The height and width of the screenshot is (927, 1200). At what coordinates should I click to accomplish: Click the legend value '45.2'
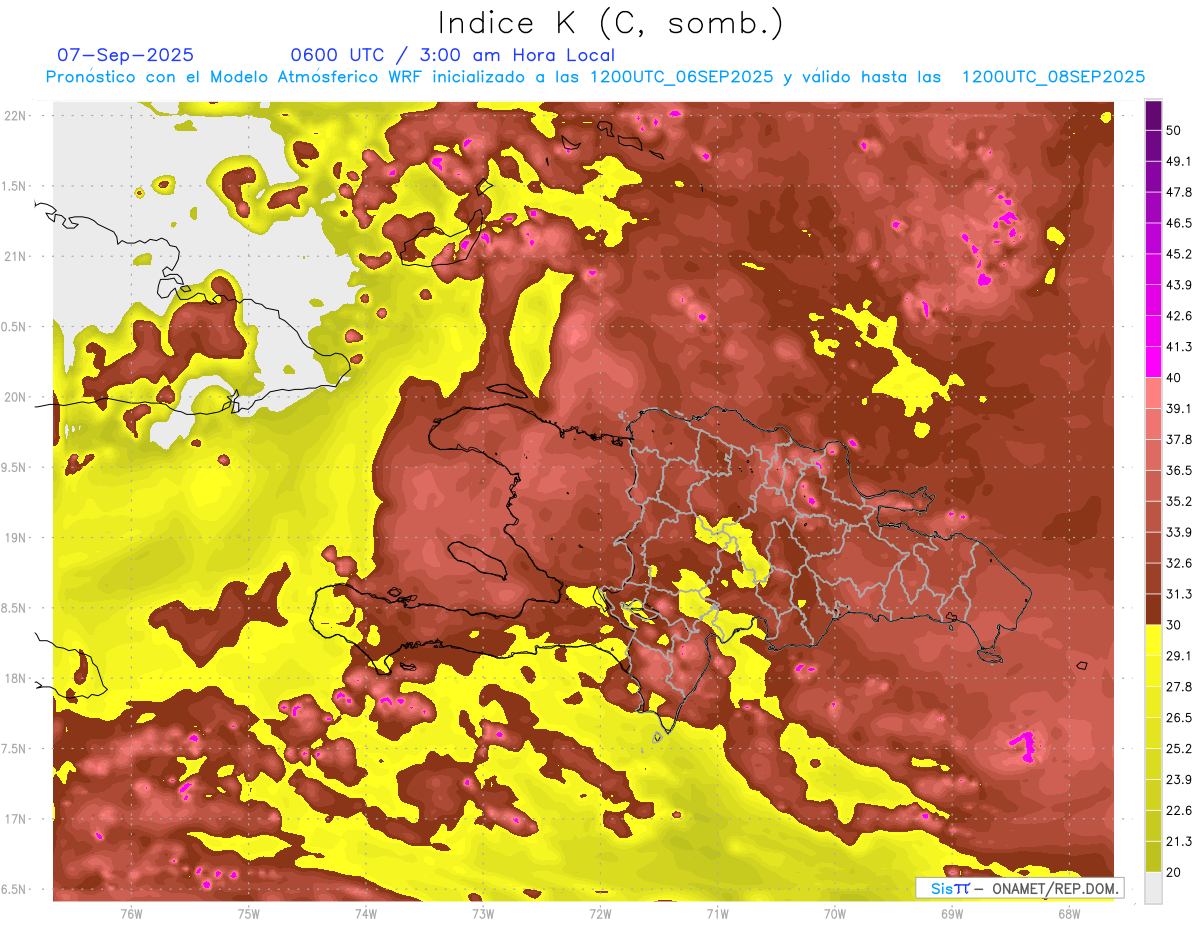pos(1178,254)
